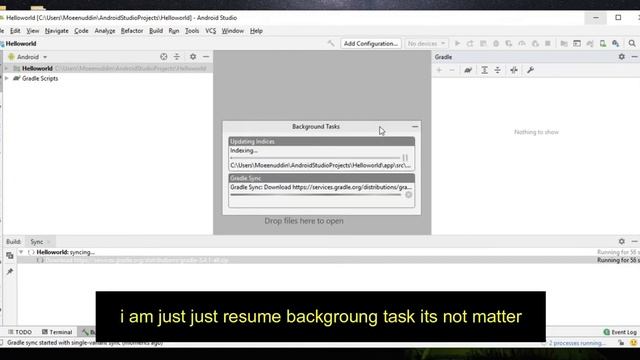Image resolution: width=640 pixels, height=360 pixels.
Task: Click the feedback face icon in status bar
Action: tap(633, 343)
